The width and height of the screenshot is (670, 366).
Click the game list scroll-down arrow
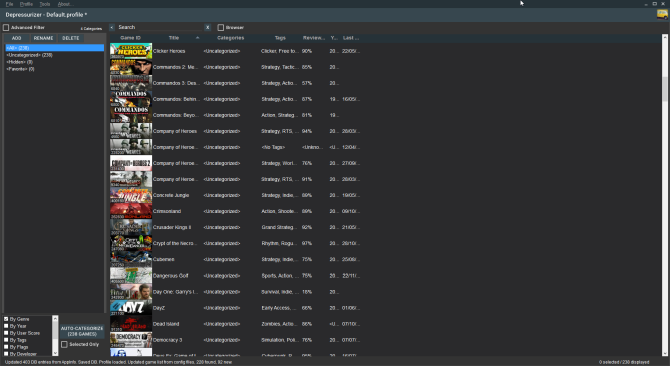click(664, 353)
